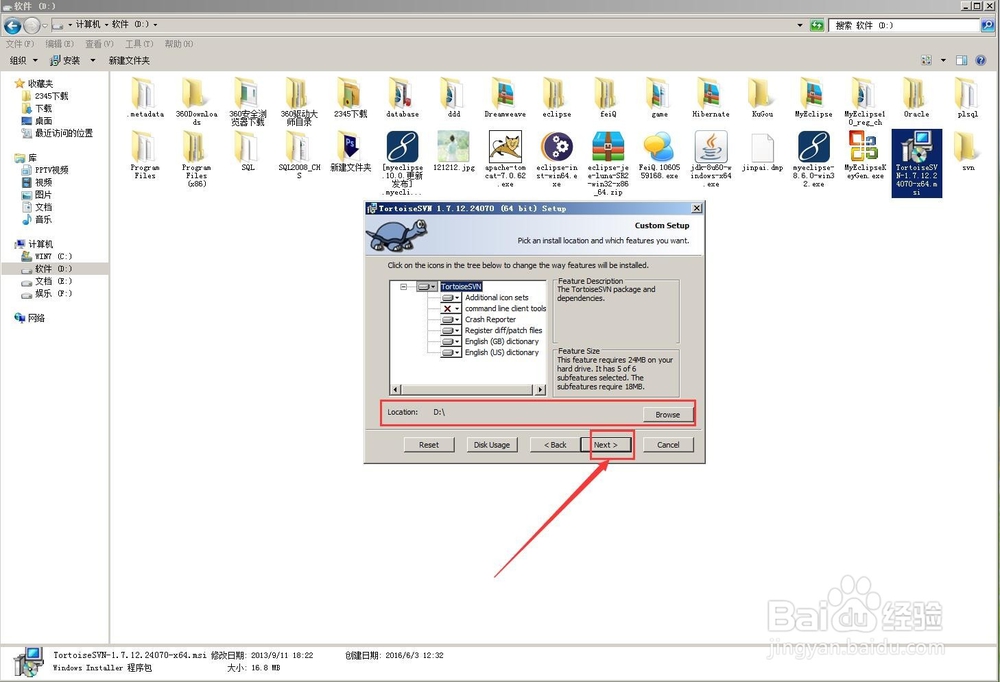Image resolution: width=1000 pixels, height=682 pixels.
Task: Select the jinpai.dmp file
Action: [x=762, y=151]
